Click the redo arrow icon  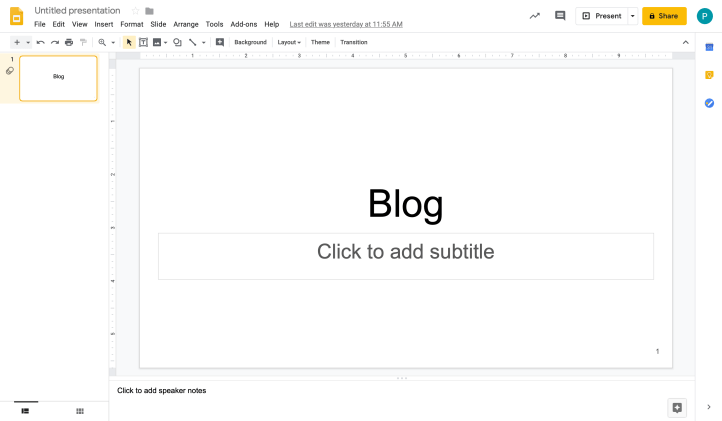pyautogui.click(x=54, y=42)
